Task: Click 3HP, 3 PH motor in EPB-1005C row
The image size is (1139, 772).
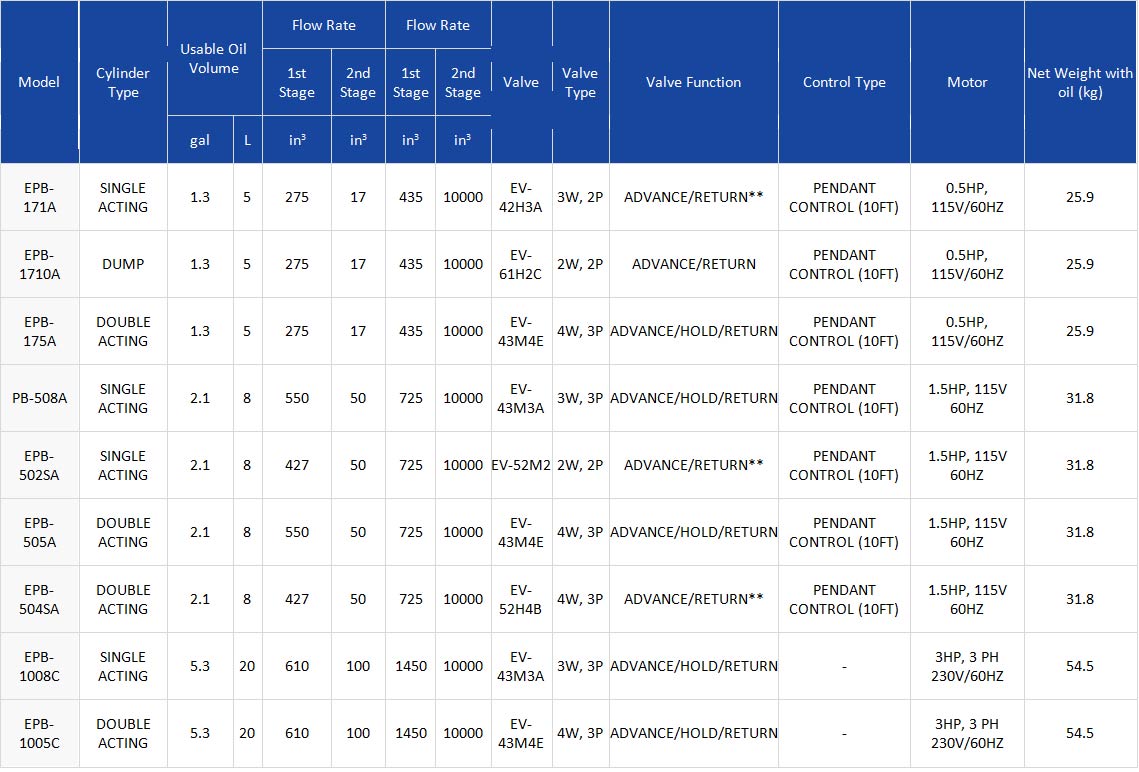Action: [x=967, y=734]
